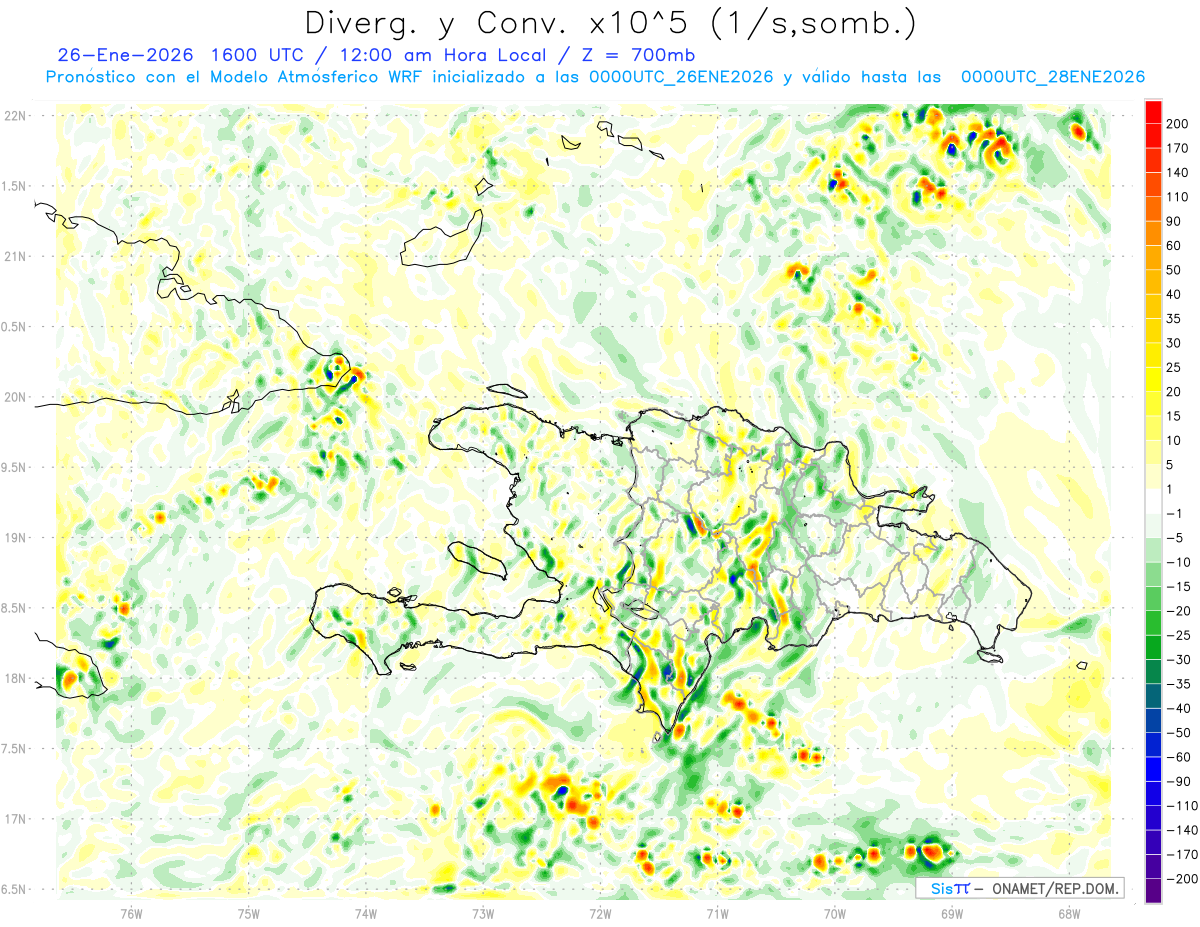Click the '-5' colorbar value
Viewport: 1200px width, 927px height.
pyautogui.click(x=1175, y=538)
